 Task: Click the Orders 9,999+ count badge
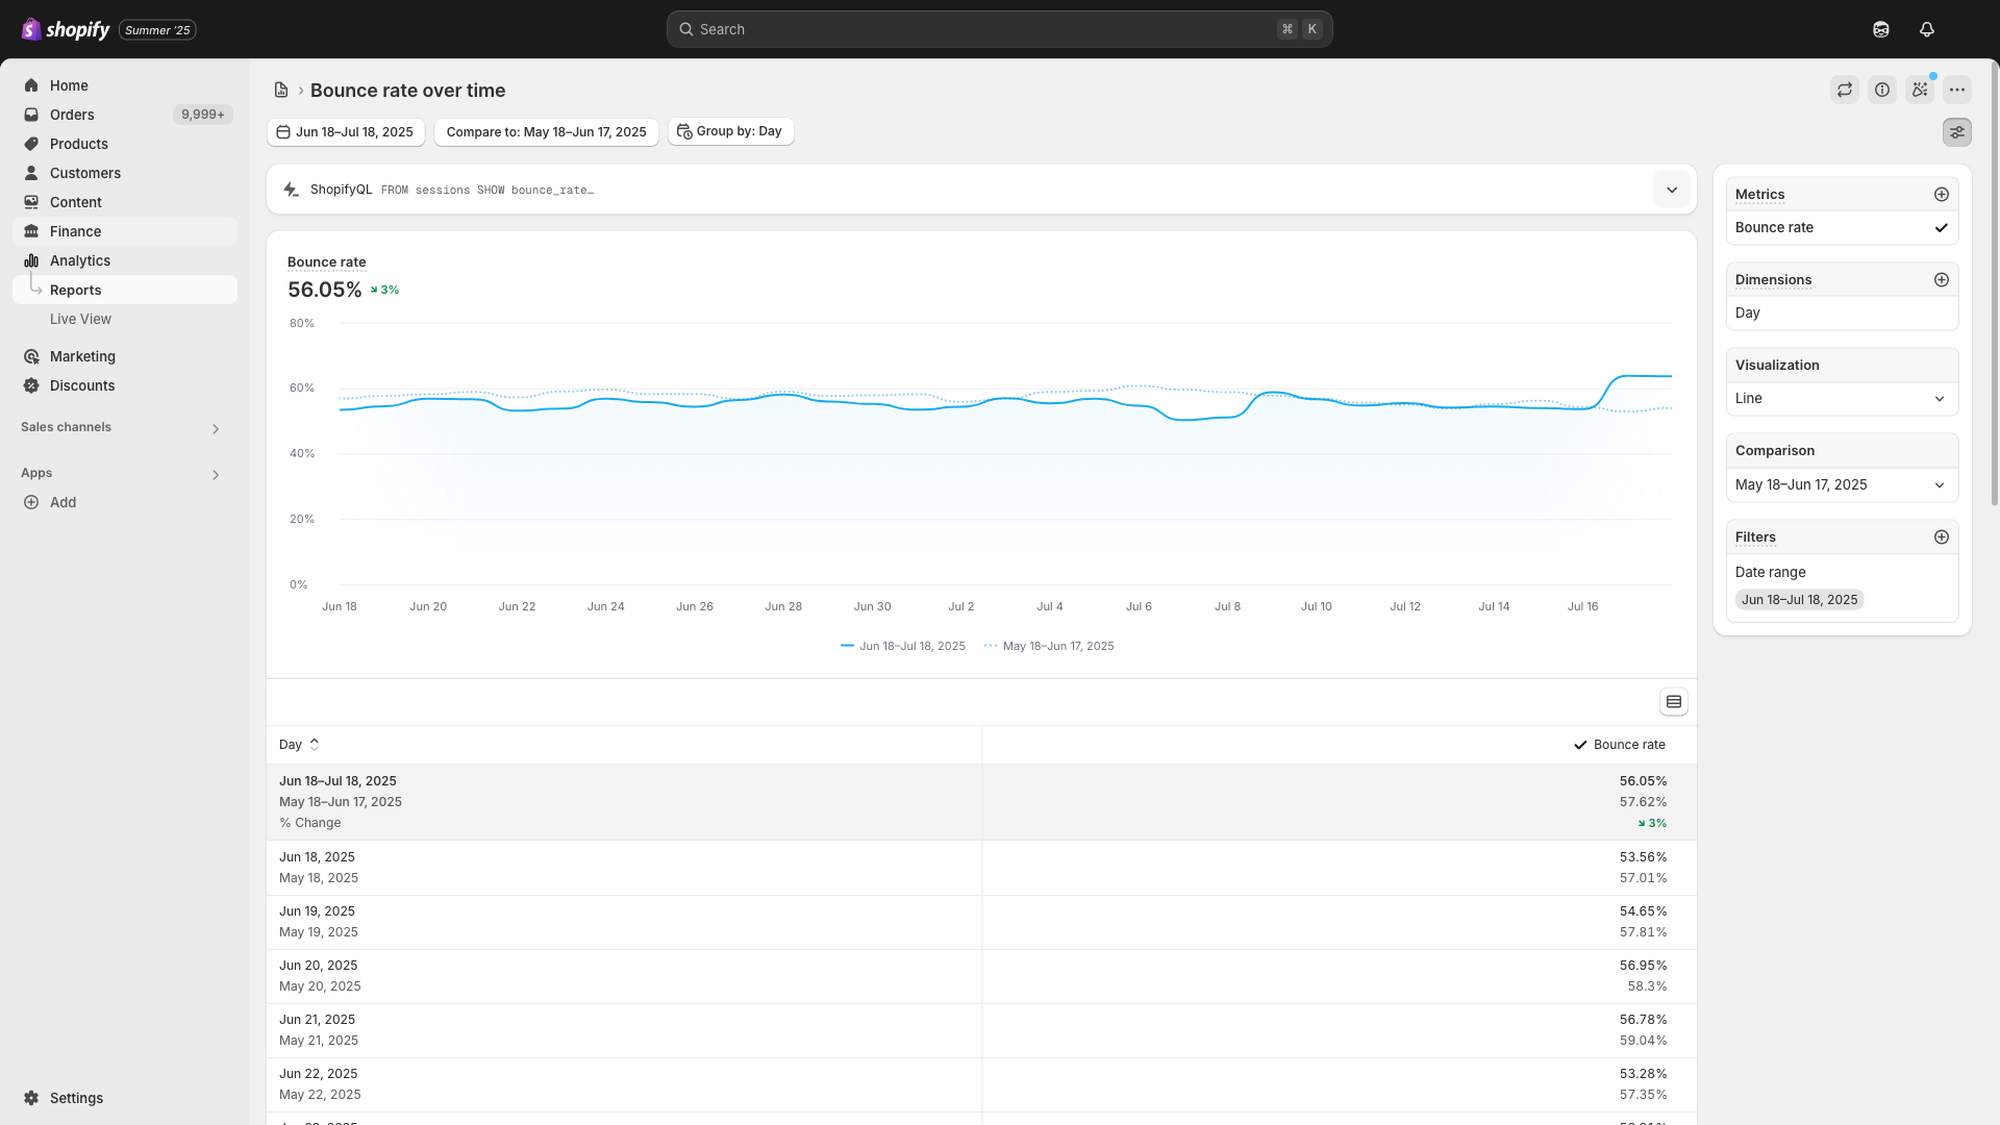[203, 115]
